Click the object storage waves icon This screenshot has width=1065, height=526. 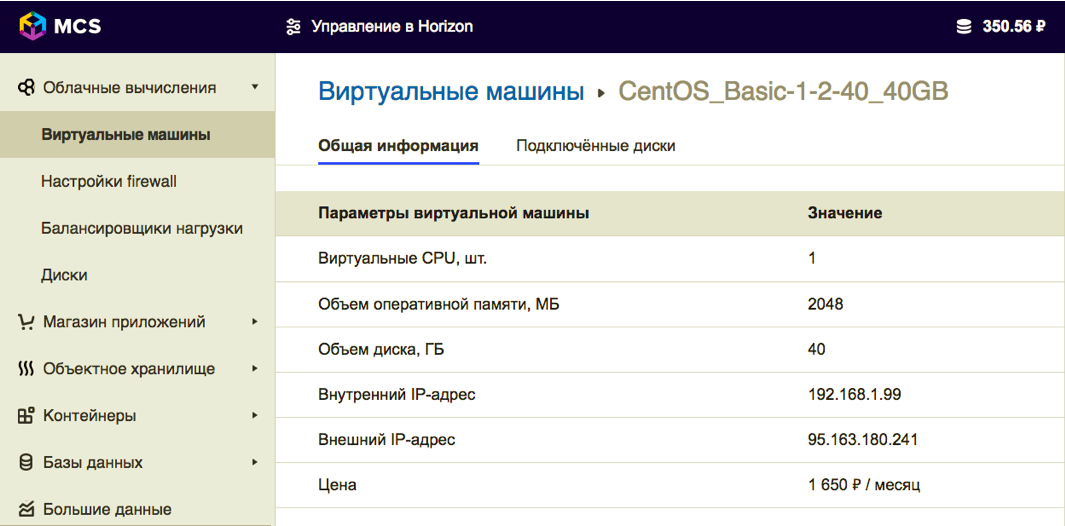(26, 369)
